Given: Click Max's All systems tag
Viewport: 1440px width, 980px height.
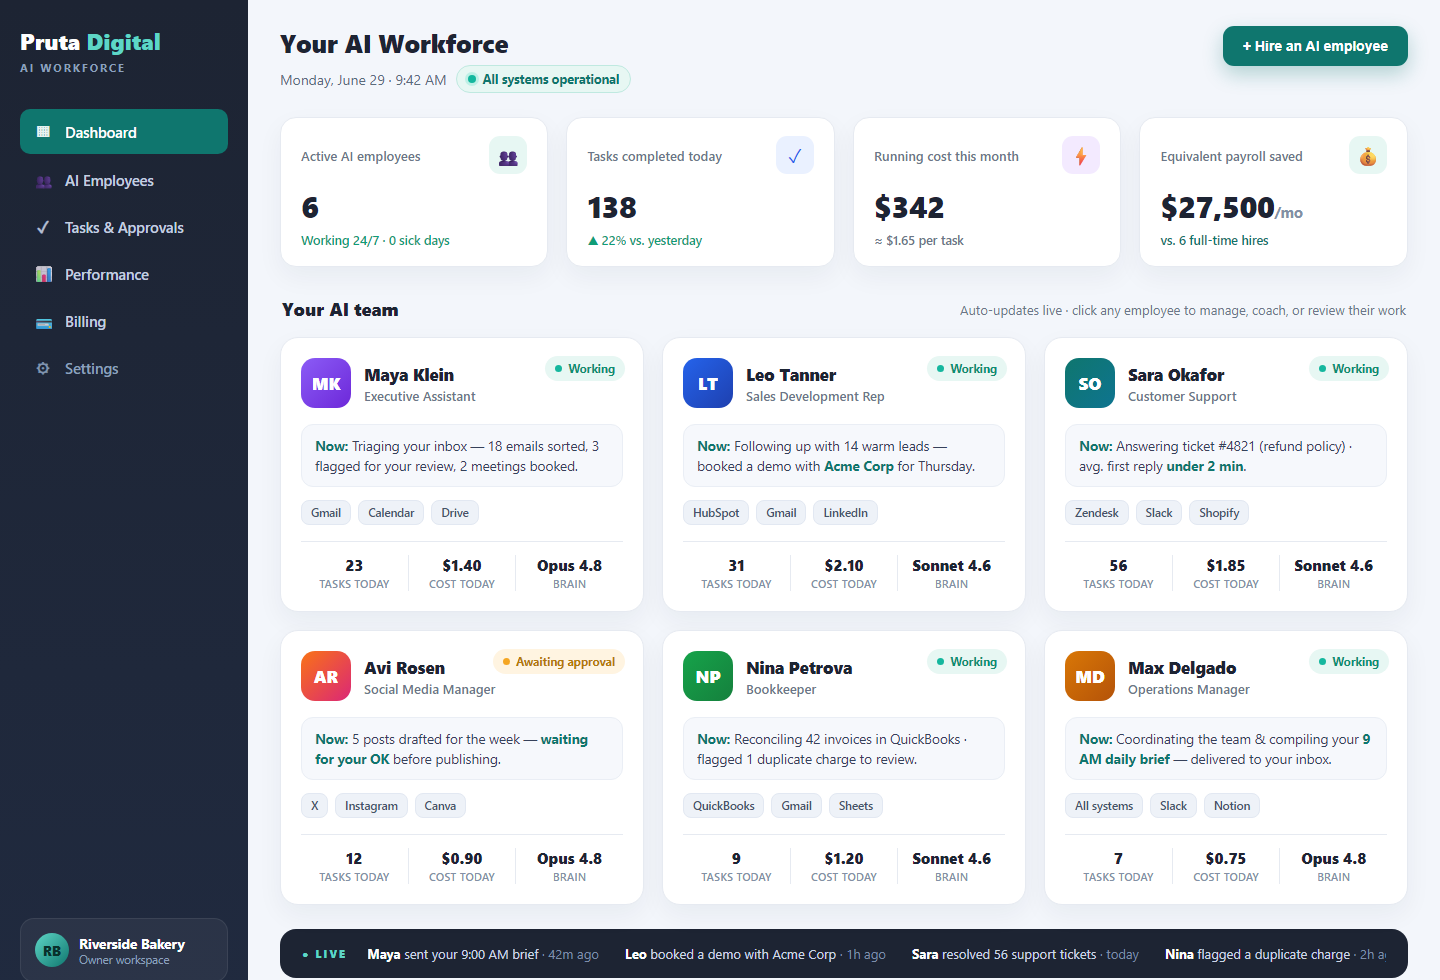Looking at the screenshot, I should coord(1104,806).
